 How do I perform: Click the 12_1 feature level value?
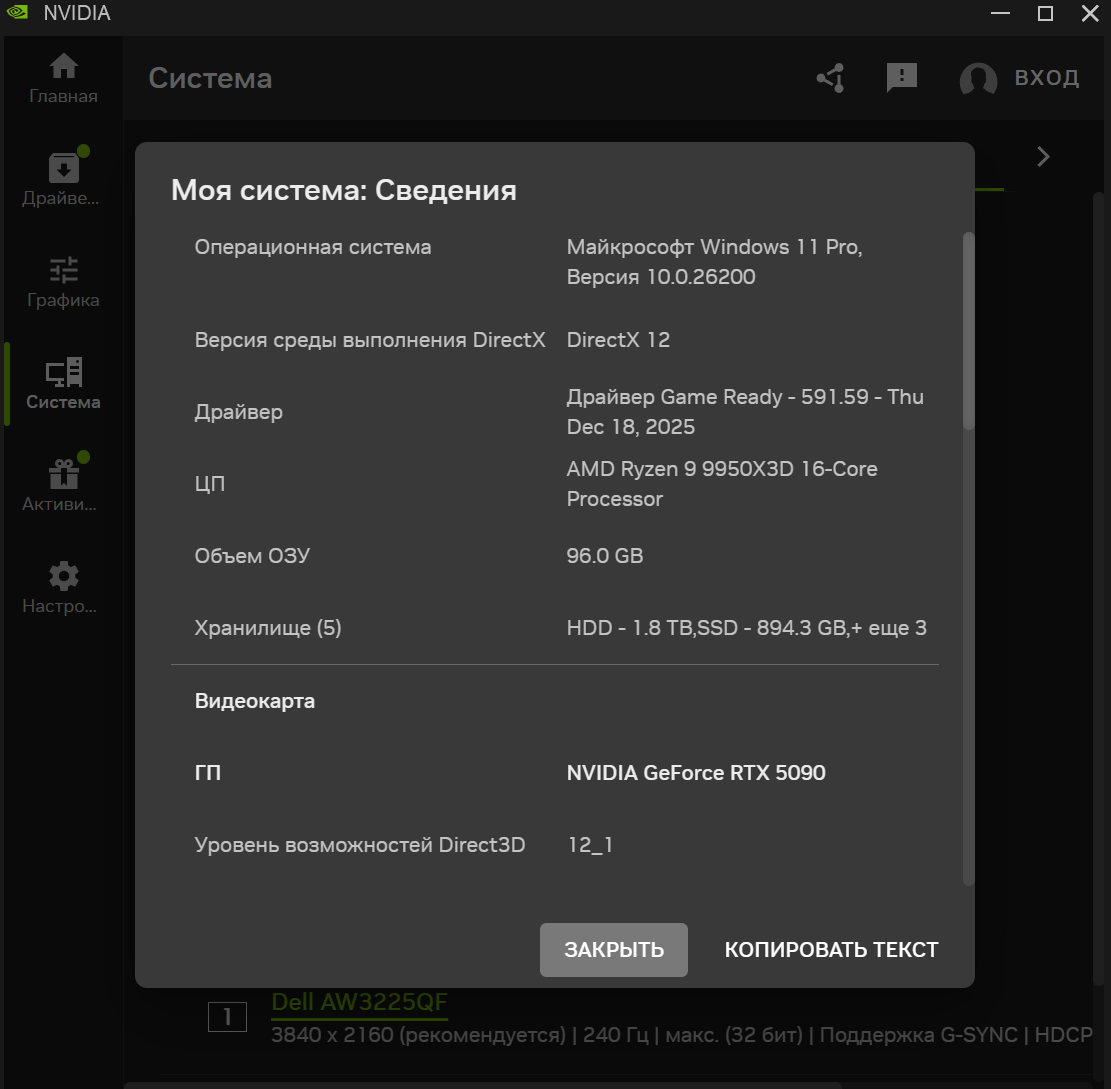[x=590, y=845]
